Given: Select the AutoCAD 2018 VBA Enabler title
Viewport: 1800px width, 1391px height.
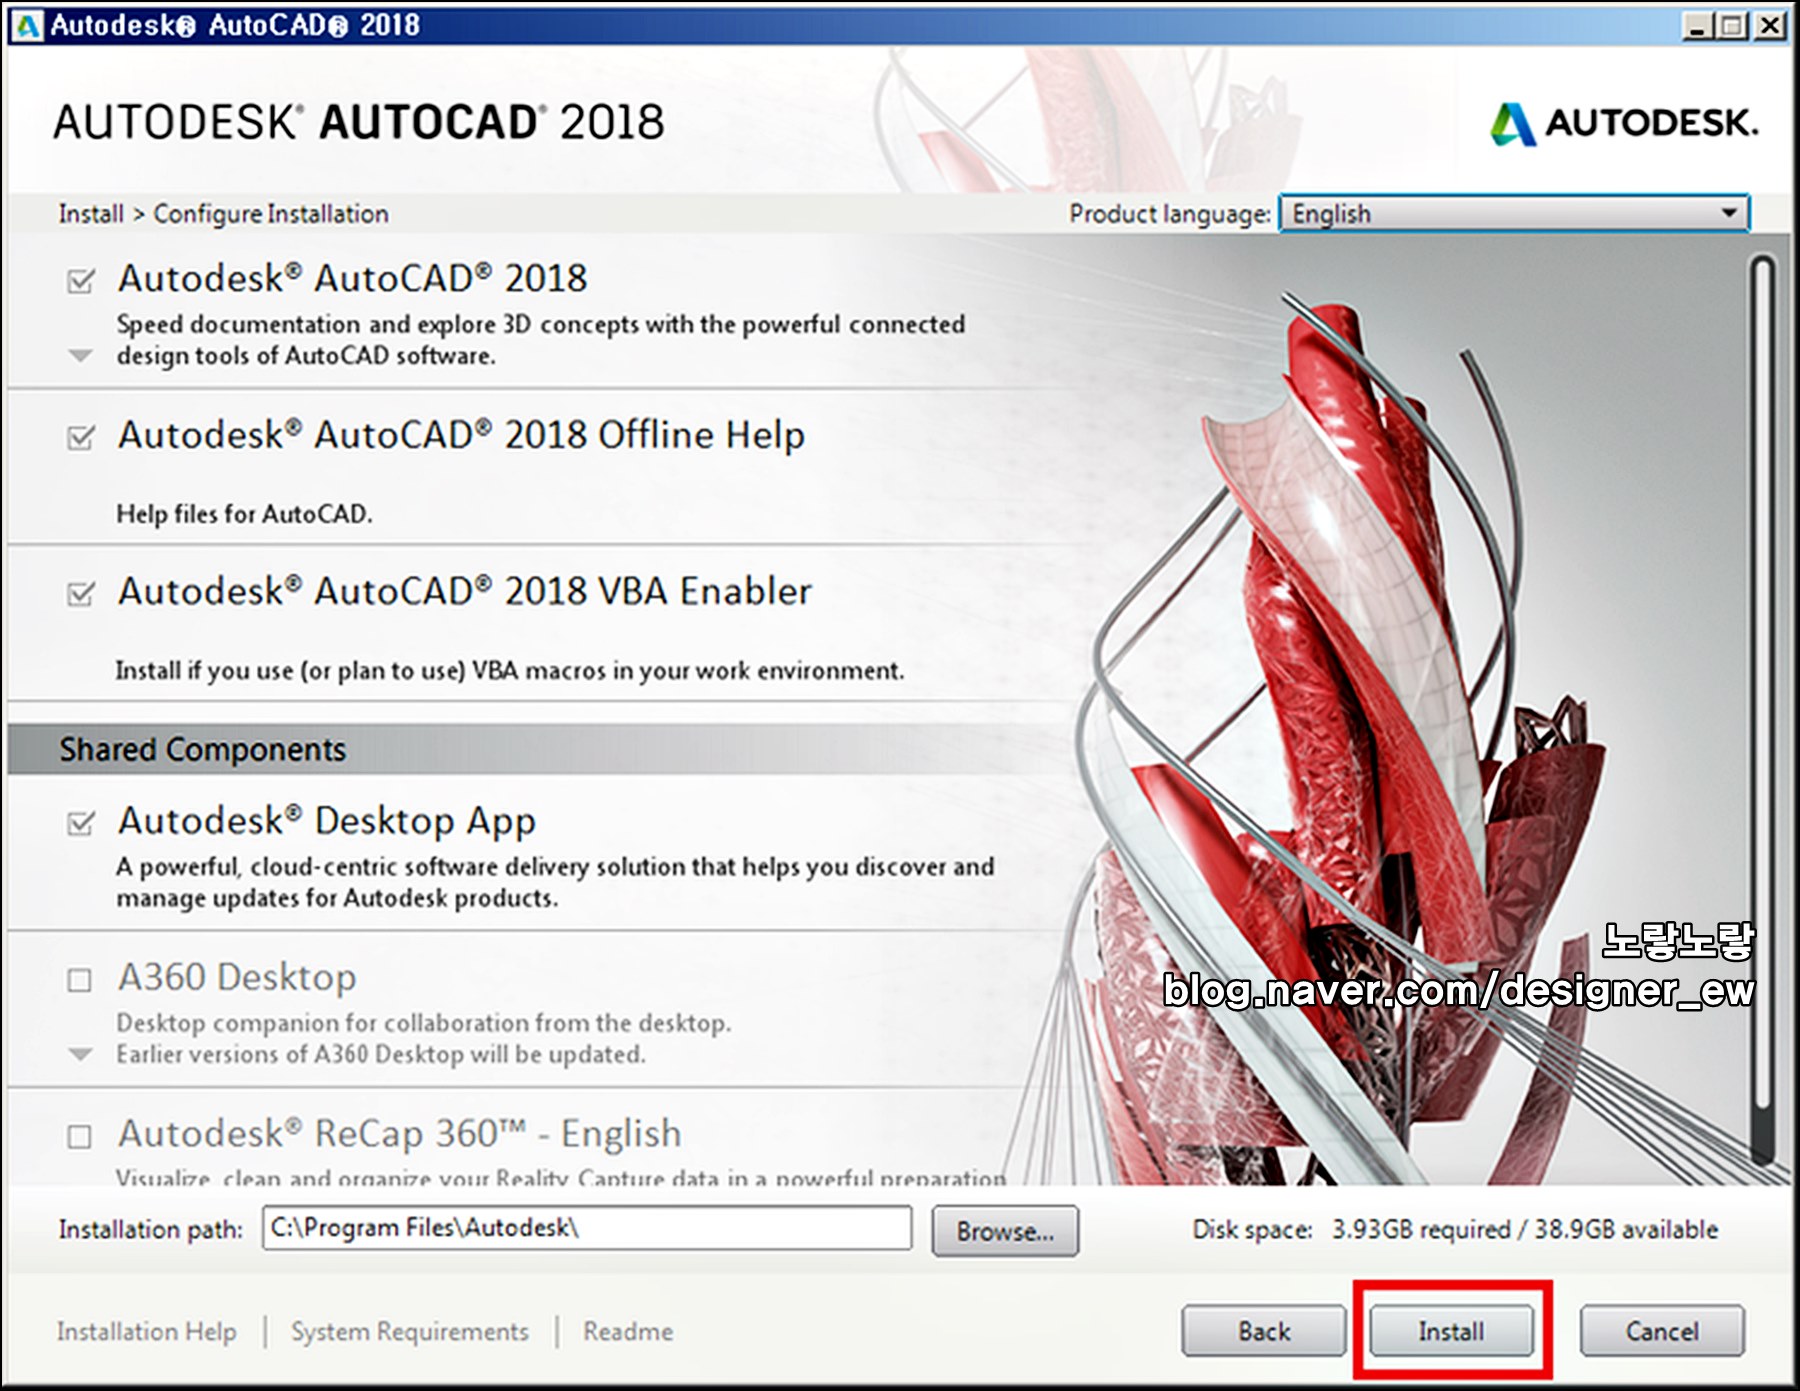Looking at the screenshot, I should tap(465, 592).
